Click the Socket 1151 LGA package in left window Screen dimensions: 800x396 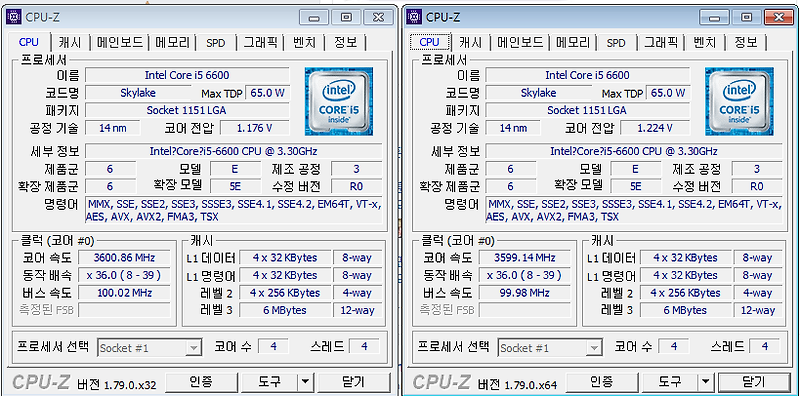[x=187, y=110]
